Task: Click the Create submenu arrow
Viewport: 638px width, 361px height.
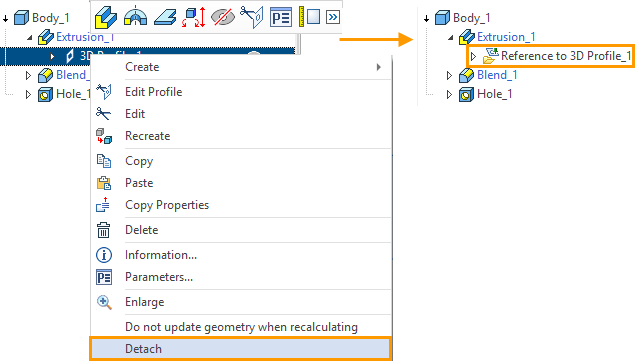Action: [379, 67]
